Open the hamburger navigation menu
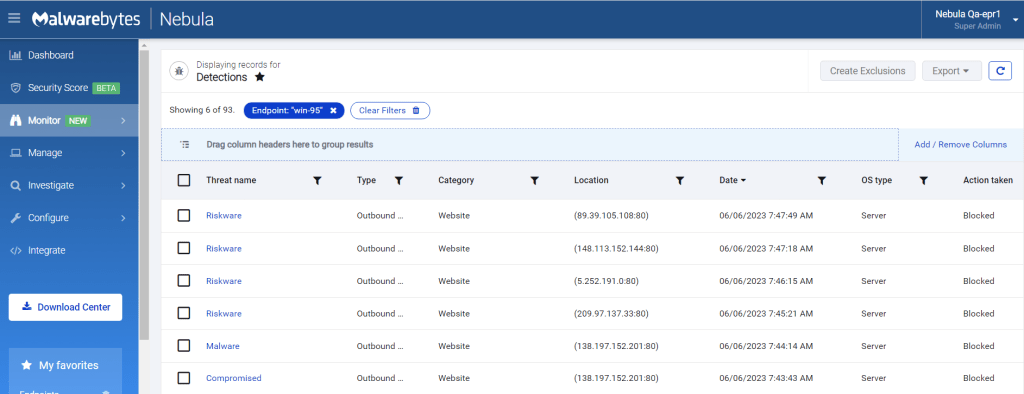 [14, 18]
